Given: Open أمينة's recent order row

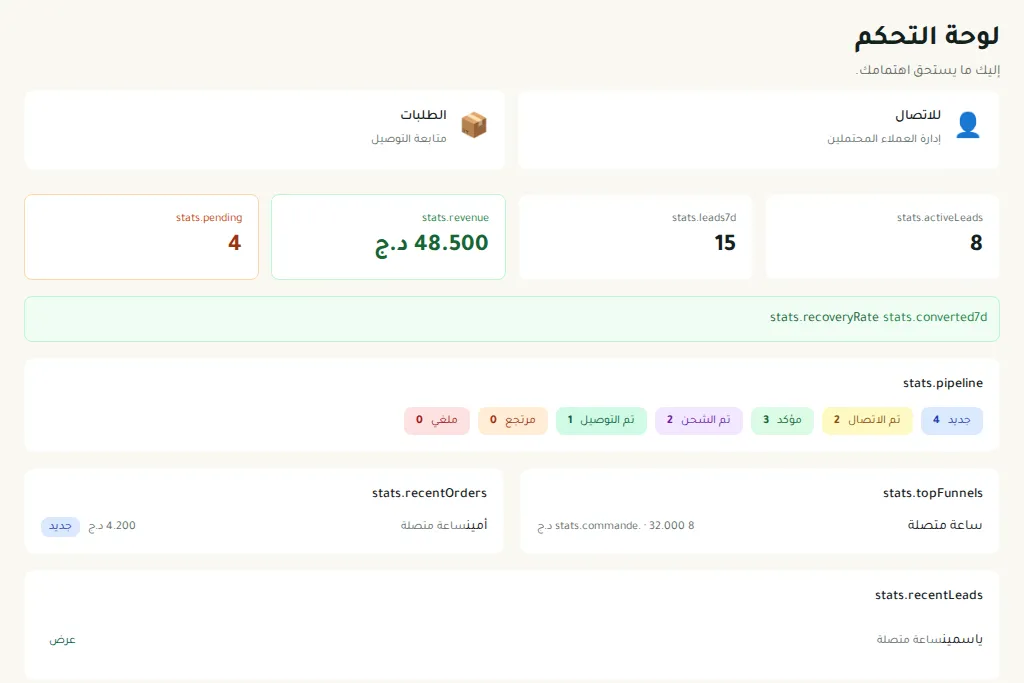Looking at the screenshot, I should 264,526.
